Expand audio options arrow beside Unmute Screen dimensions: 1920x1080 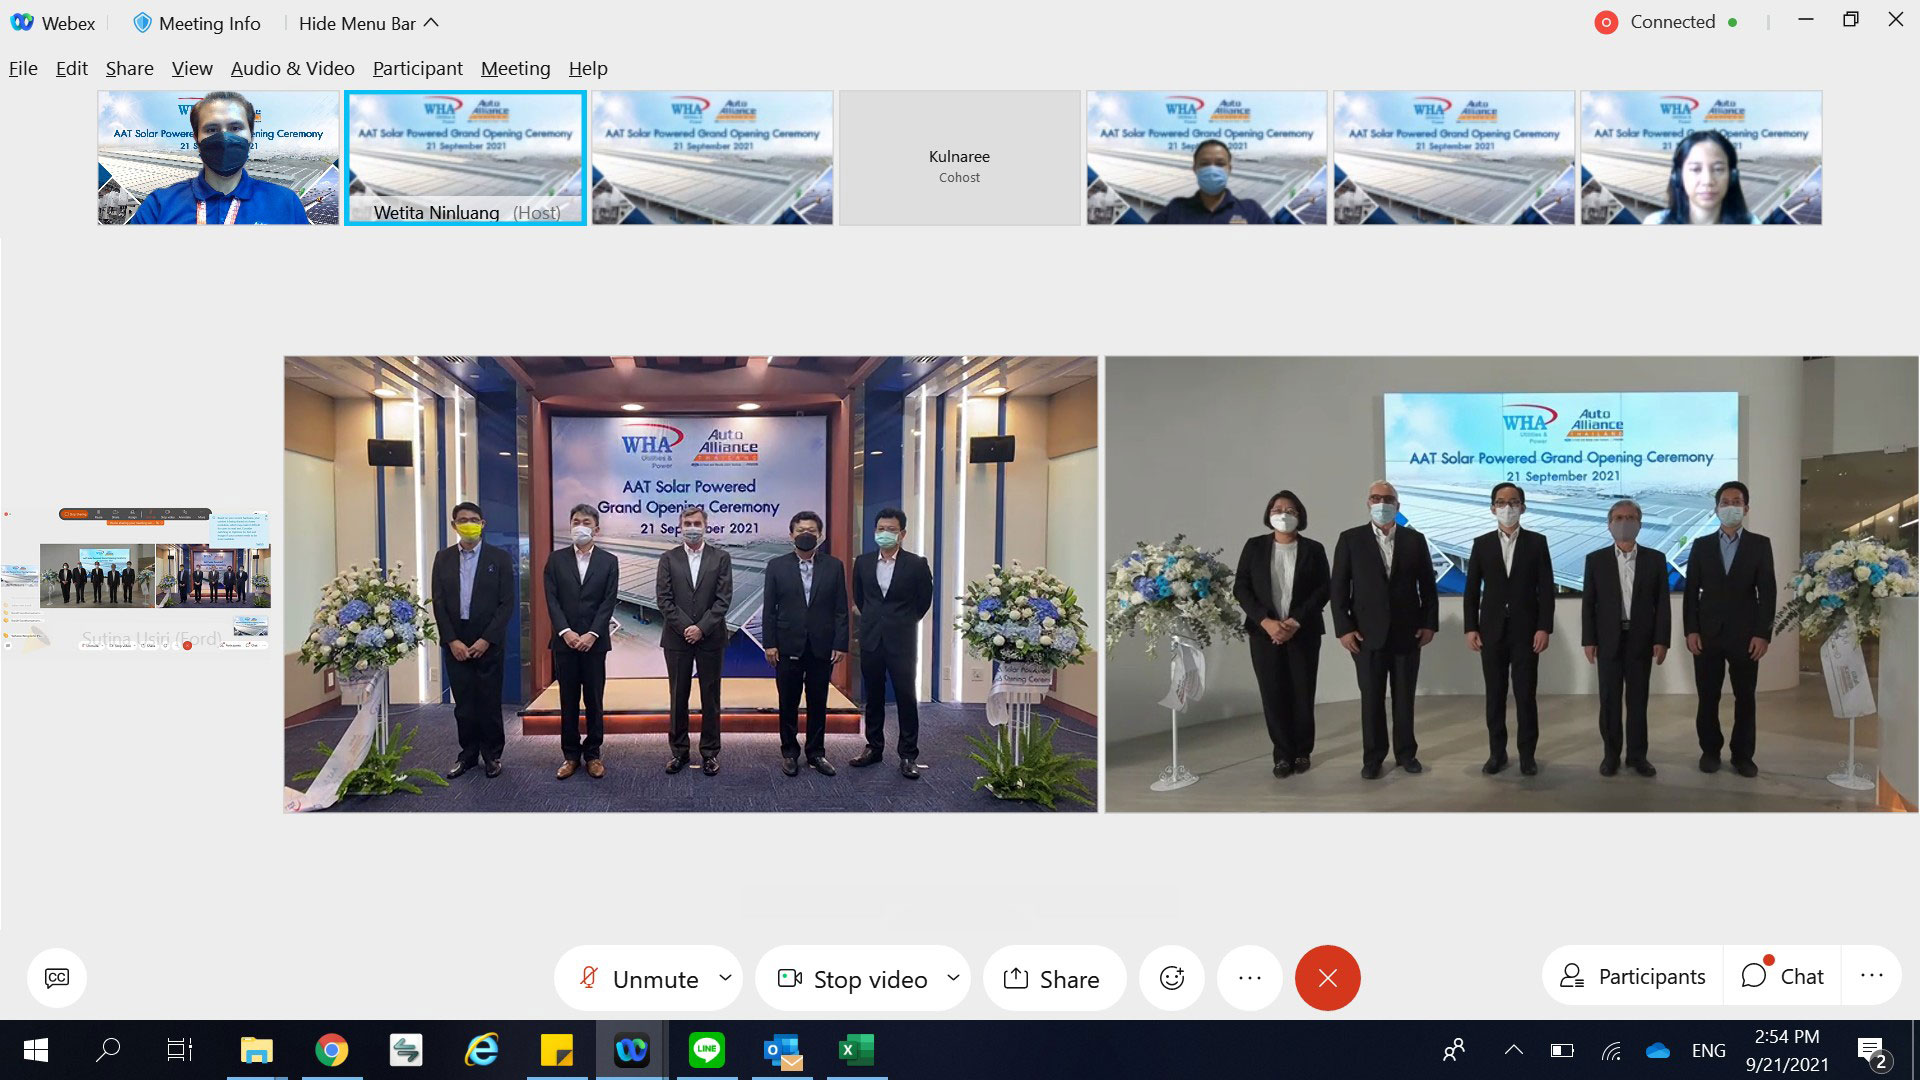pyautogui.click(x=726, y=977)
